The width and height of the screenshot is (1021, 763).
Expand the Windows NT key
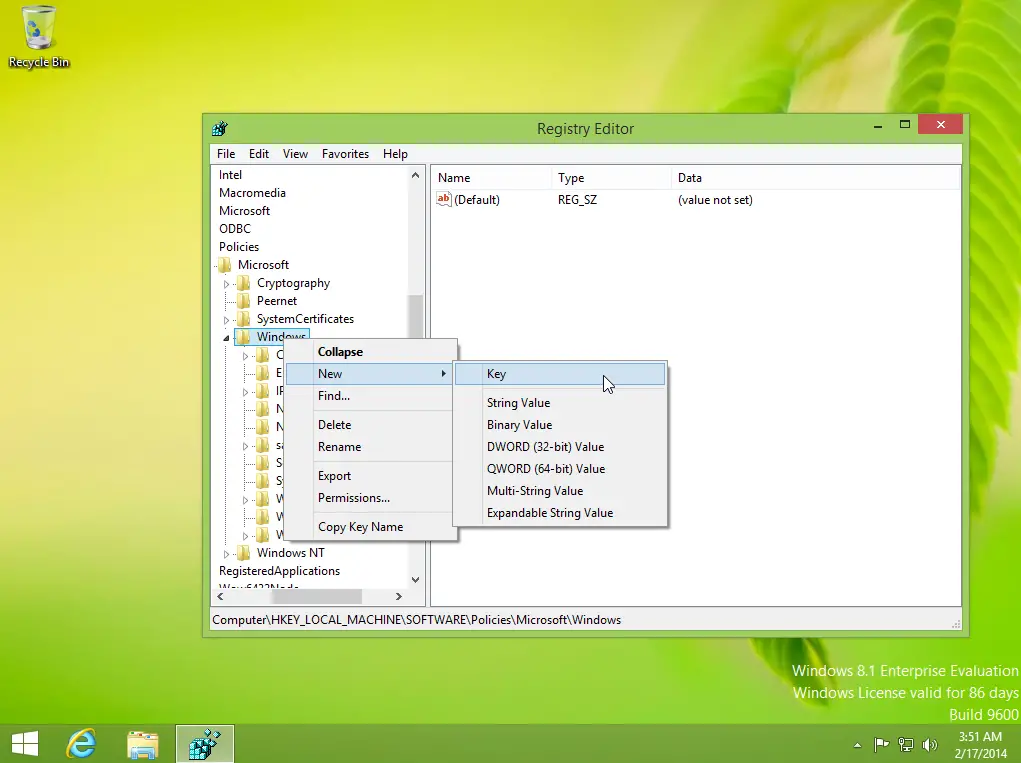(x=227, y=554)
